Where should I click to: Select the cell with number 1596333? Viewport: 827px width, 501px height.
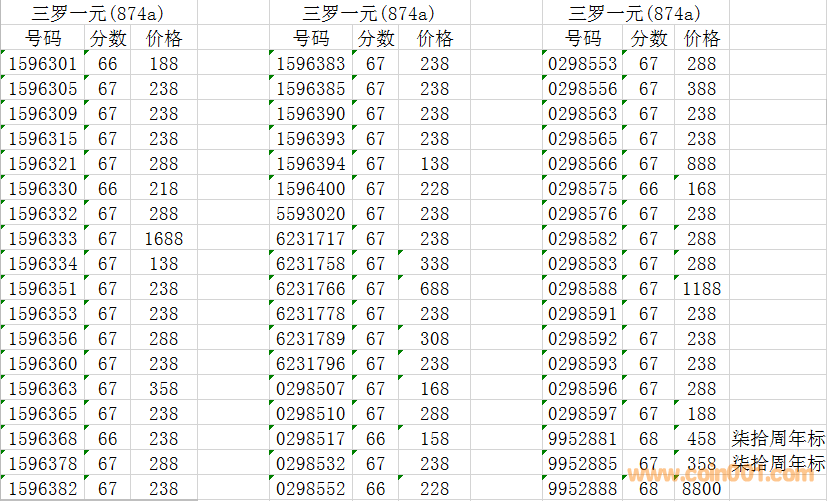pyautogui.click(x=42, y=239)
